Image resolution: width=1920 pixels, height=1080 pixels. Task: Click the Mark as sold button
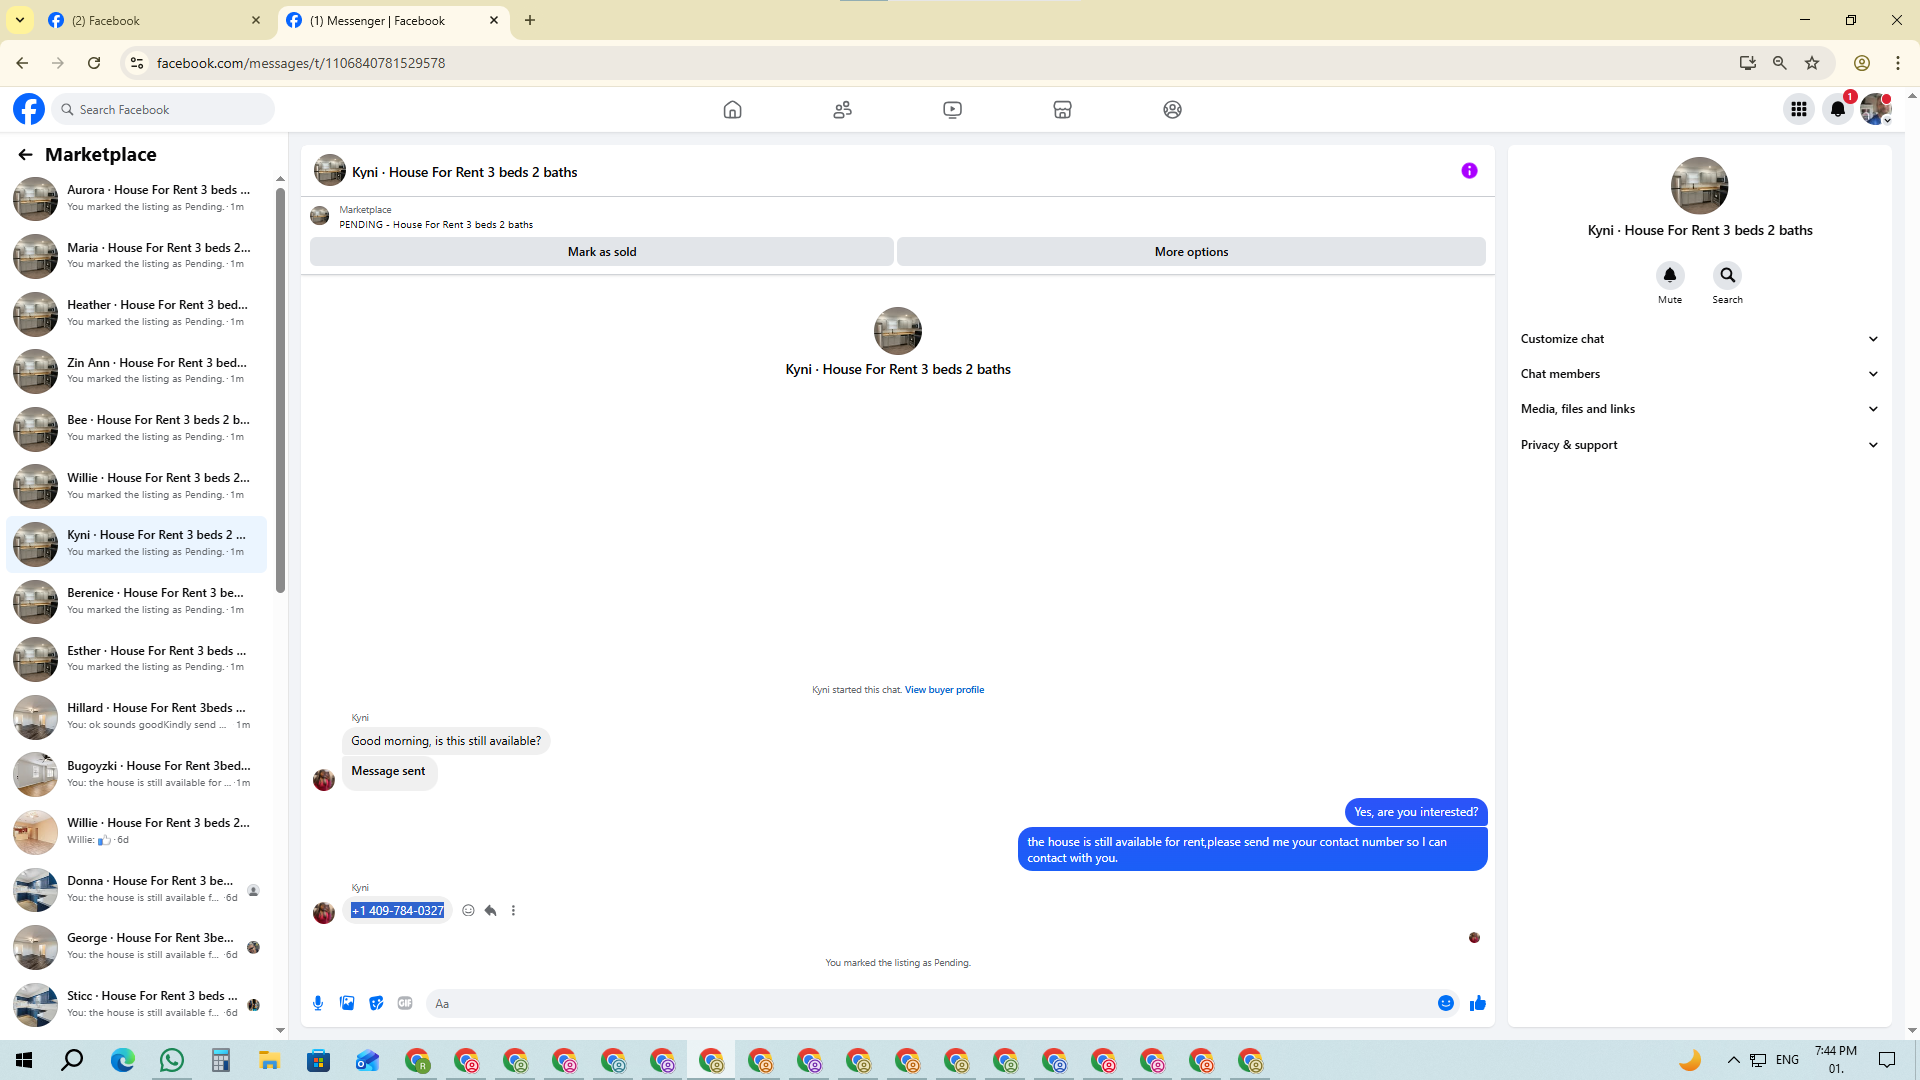pyautogui.click(x=601, y=252)
